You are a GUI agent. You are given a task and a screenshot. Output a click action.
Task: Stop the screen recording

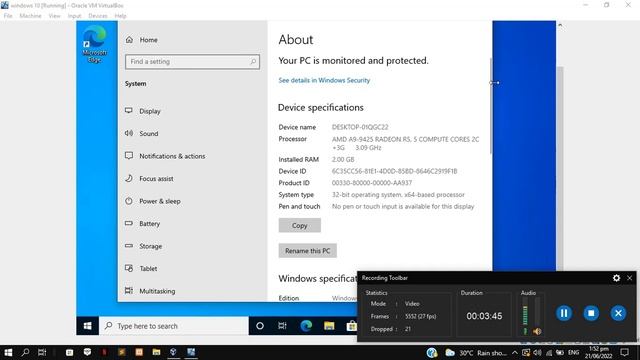tap(591, 313)
